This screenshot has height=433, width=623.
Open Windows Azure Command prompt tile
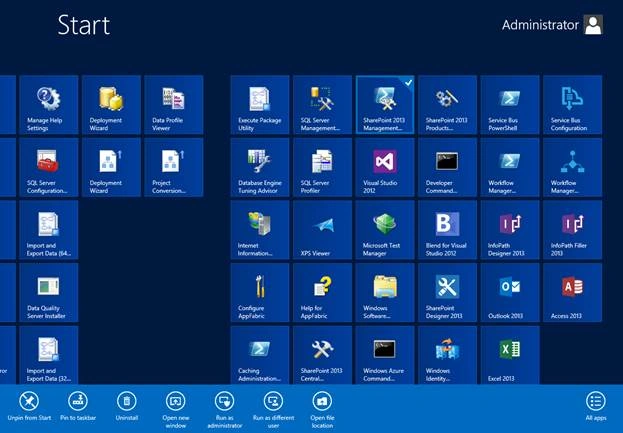click(385, 355)
